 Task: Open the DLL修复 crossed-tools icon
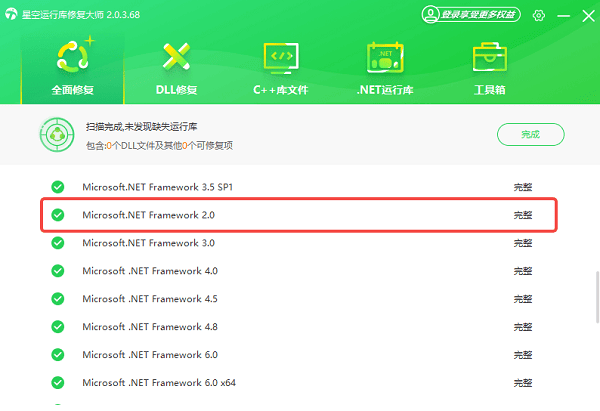(x=176, y=57)
